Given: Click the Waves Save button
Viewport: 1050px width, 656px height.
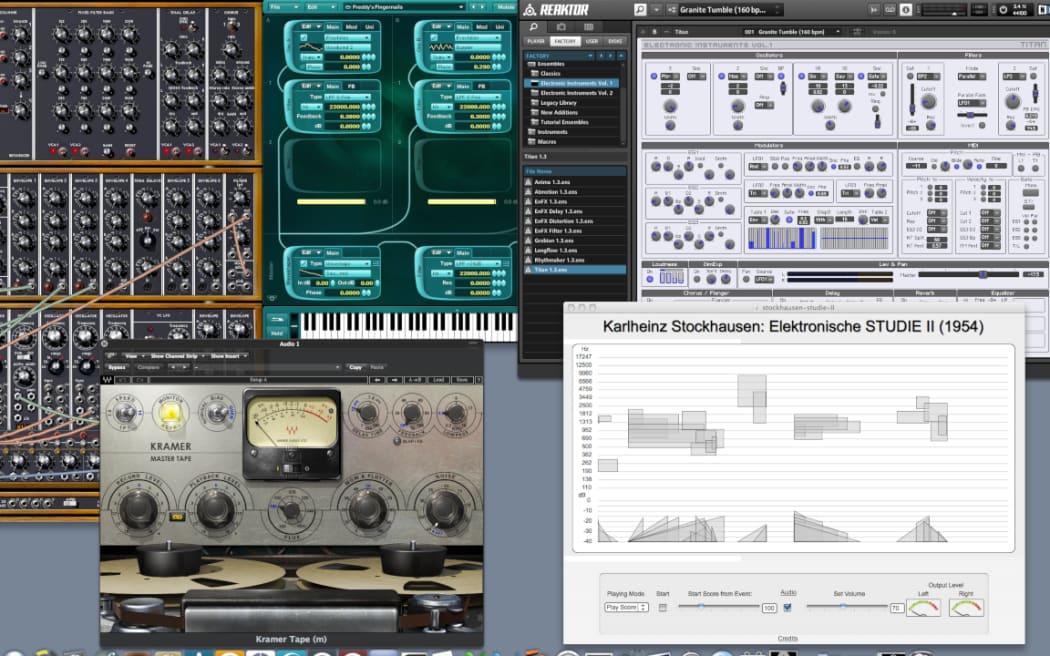Looking at the screenshot, I should pyautogui.click(x=462, y=380).
